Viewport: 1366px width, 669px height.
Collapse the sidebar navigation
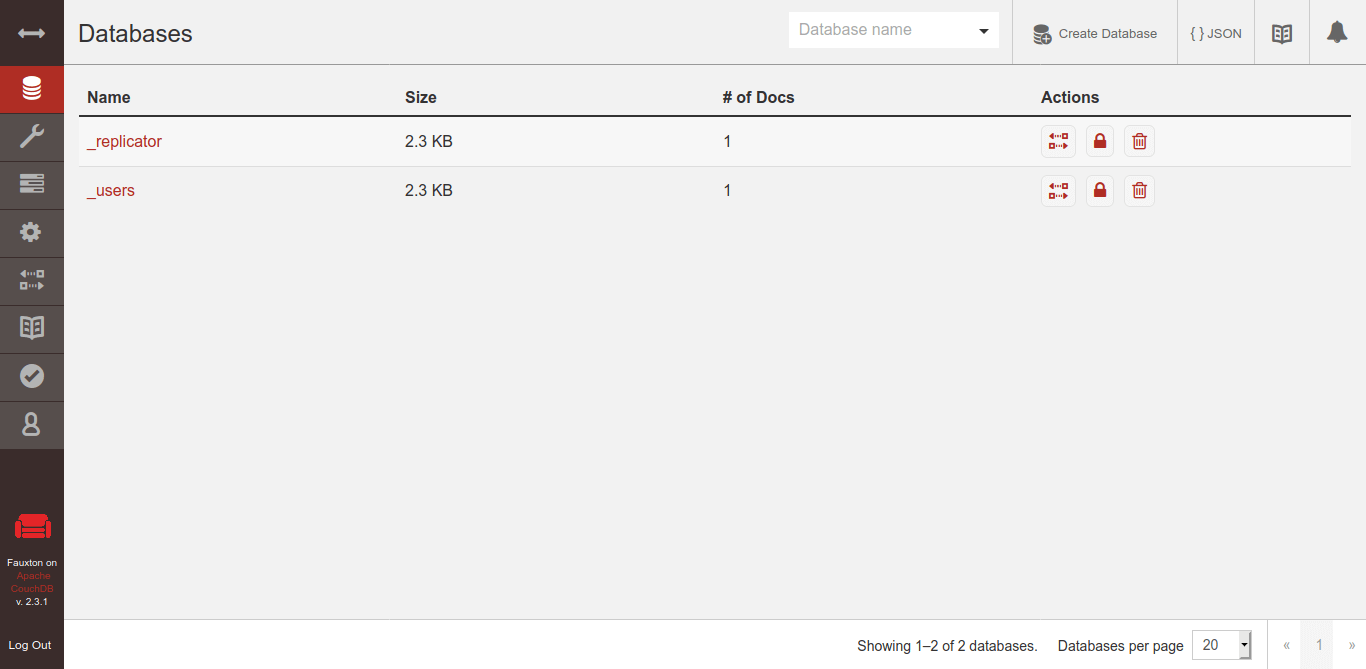click(x=32, y=33)
